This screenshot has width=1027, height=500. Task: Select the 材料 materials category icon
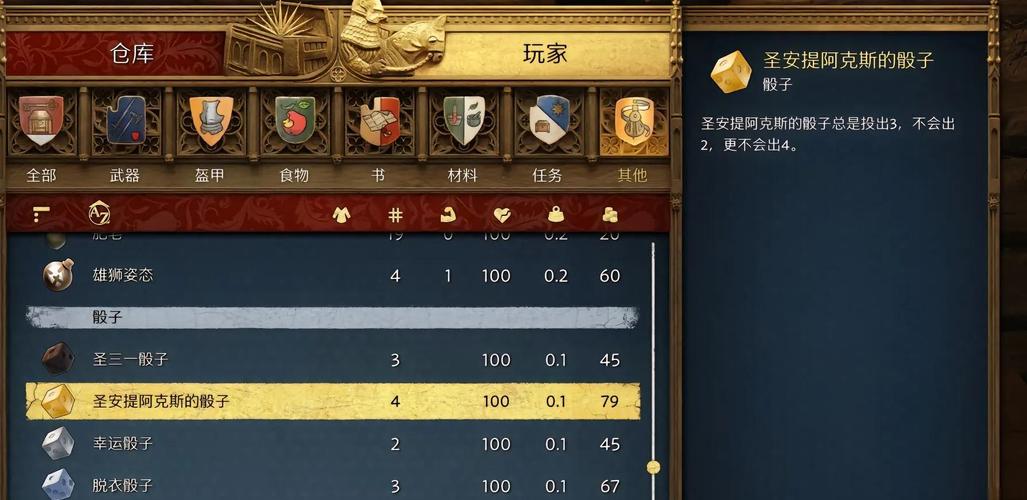coord(464,121)
